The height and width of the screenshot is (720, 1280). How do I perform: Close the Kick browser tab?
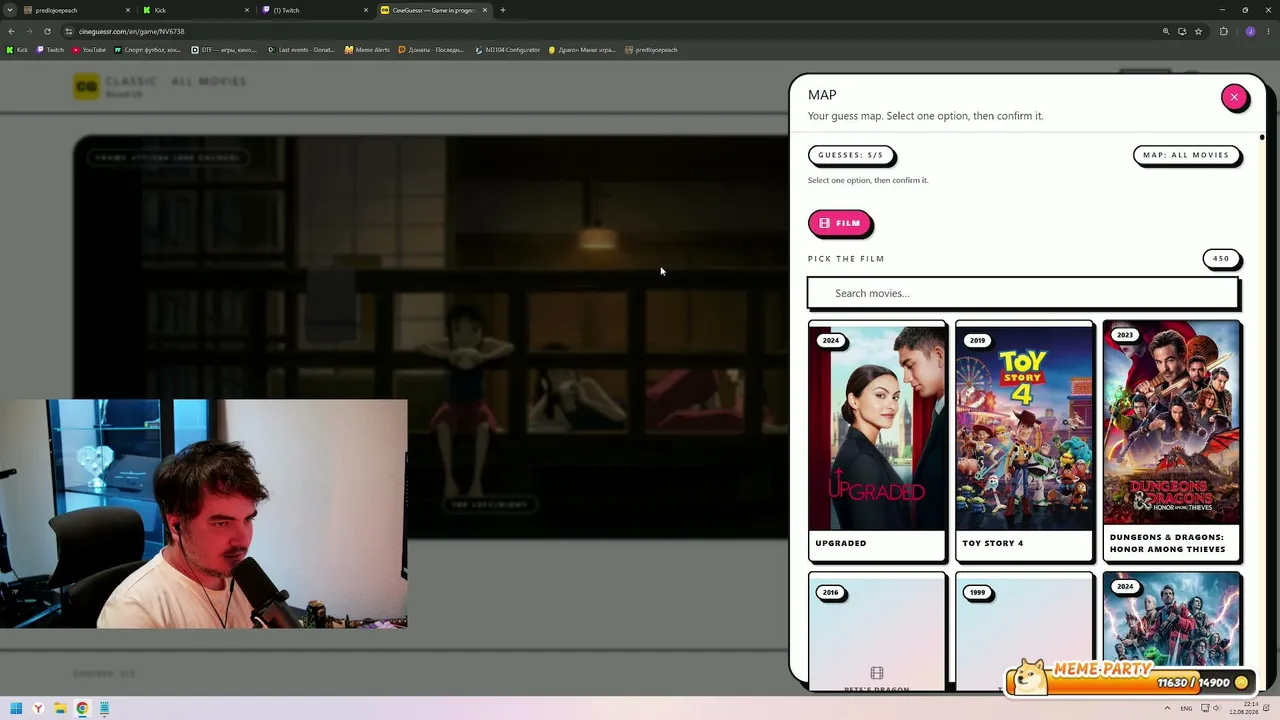[247, 10]
